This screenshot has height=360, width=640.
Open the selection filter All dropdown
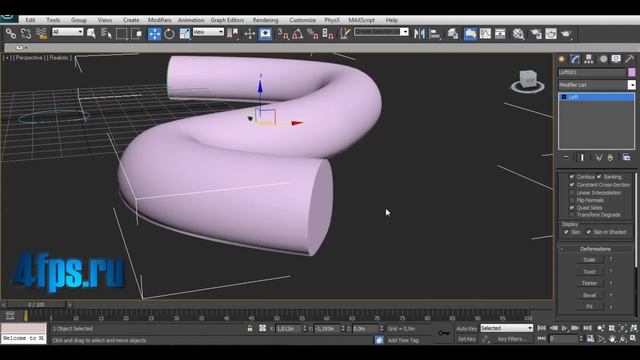point(68,31)
